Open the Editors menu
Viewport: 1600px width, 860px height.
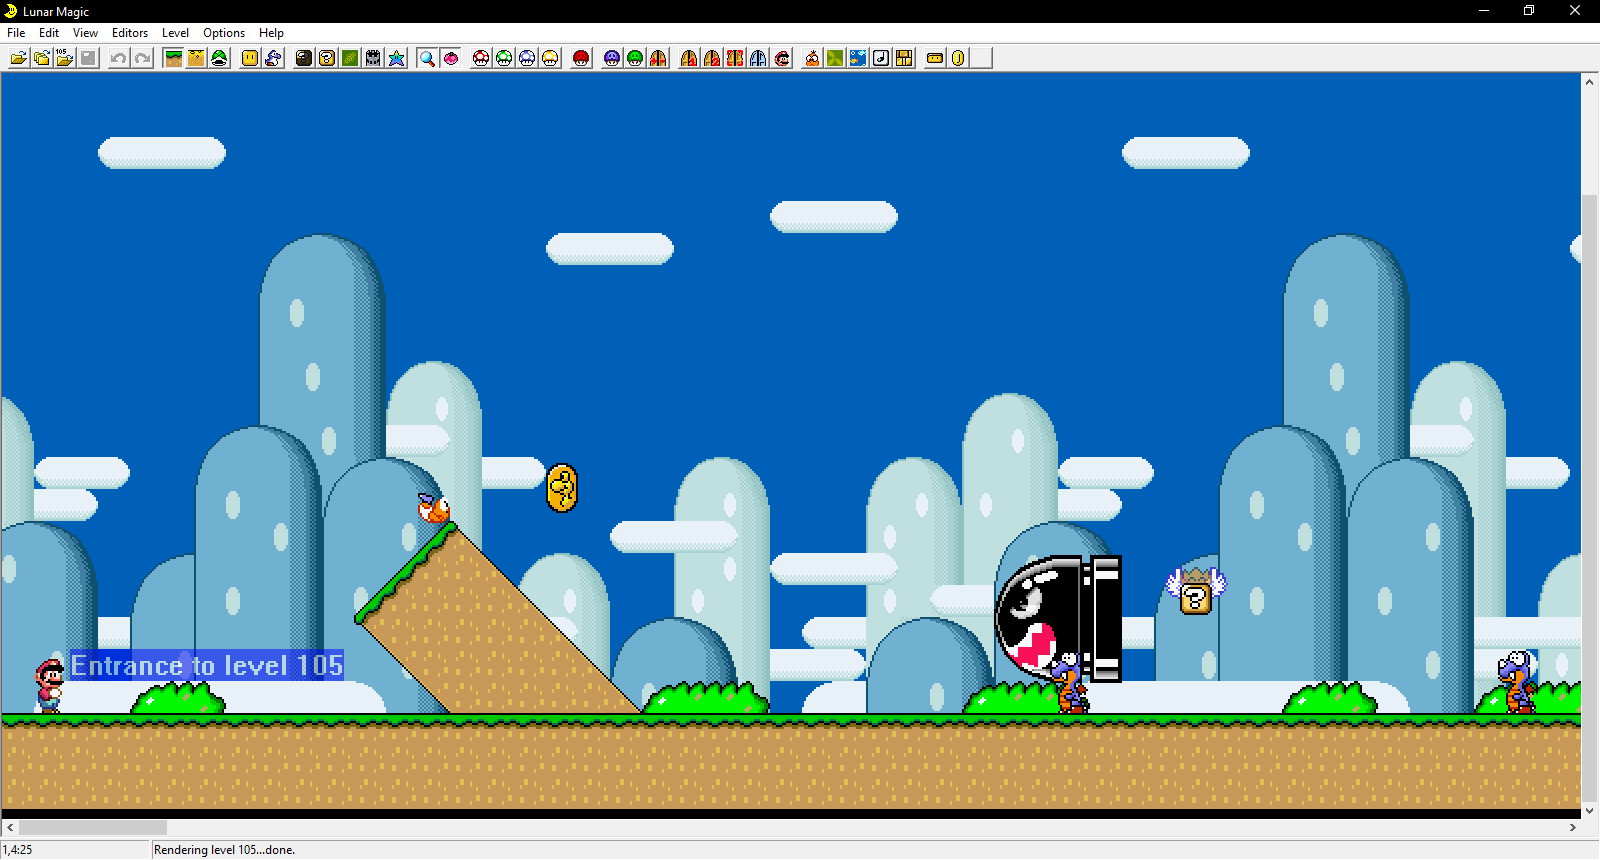click(x=130, y=33)
